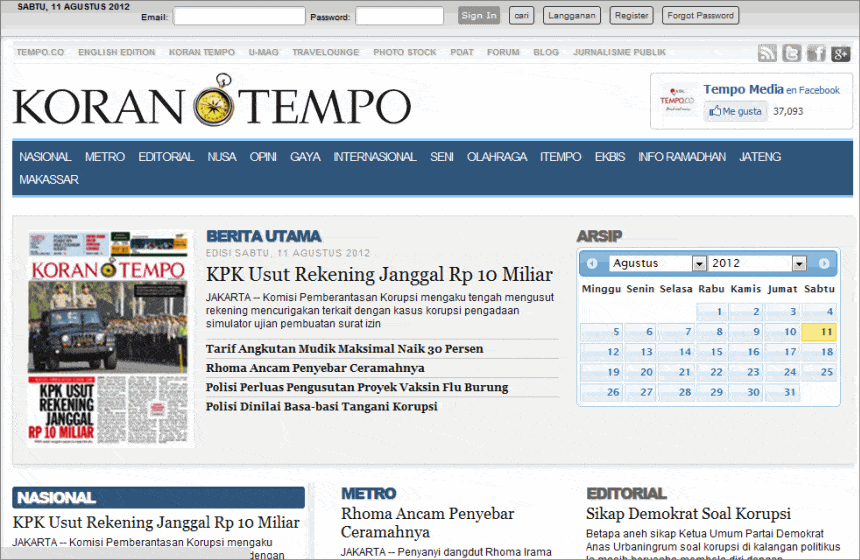Open Rhoma Ancam Penyebar headline under METRO
The width and height of the screenshot is (860, 560).
pos(427,523)
